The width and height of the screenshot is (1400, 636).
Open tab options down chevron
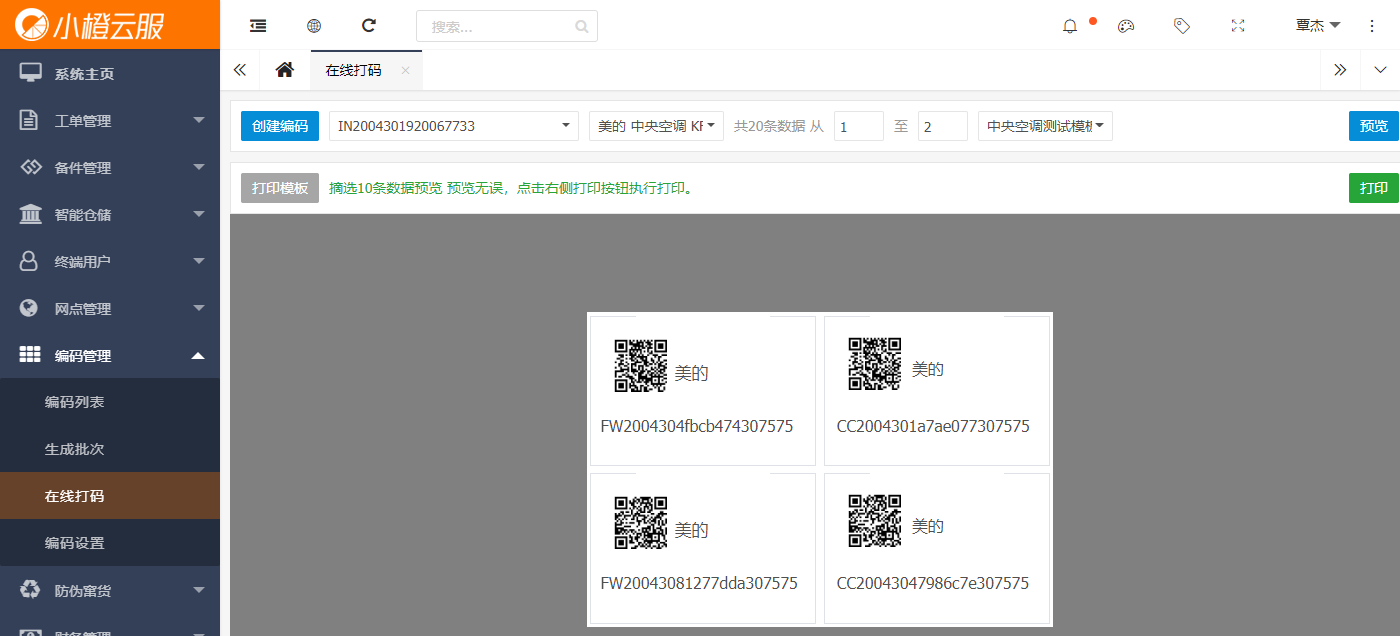point(1381,70)
